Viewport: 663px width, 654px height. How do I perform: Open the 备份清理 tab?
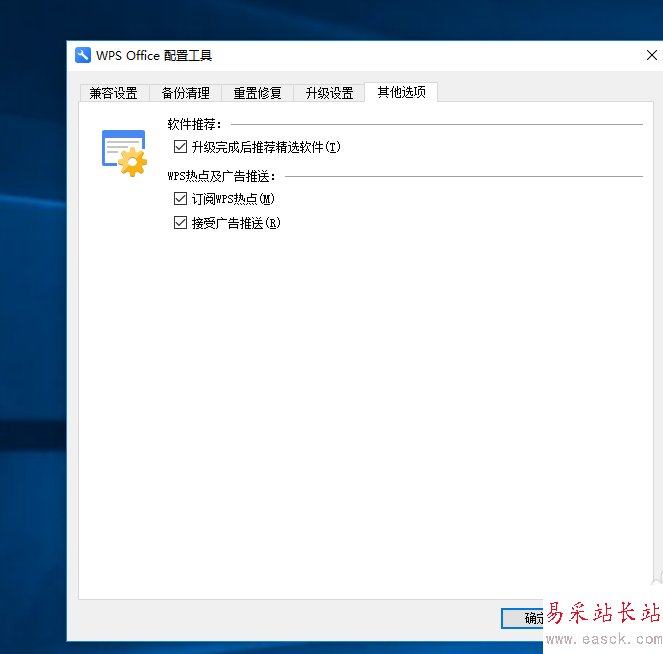click(186, 93)
